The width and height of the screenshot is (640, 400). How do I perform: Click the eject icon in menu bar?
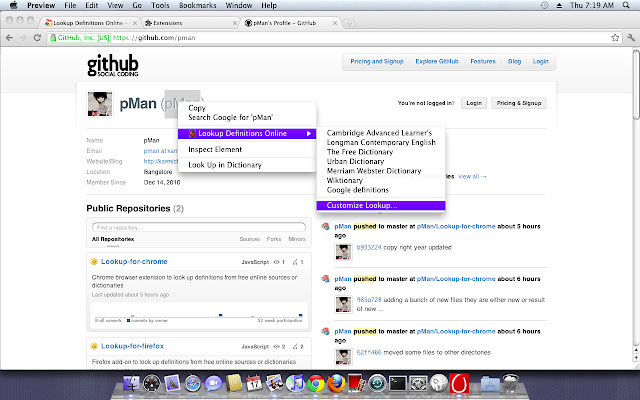(559, 5)
